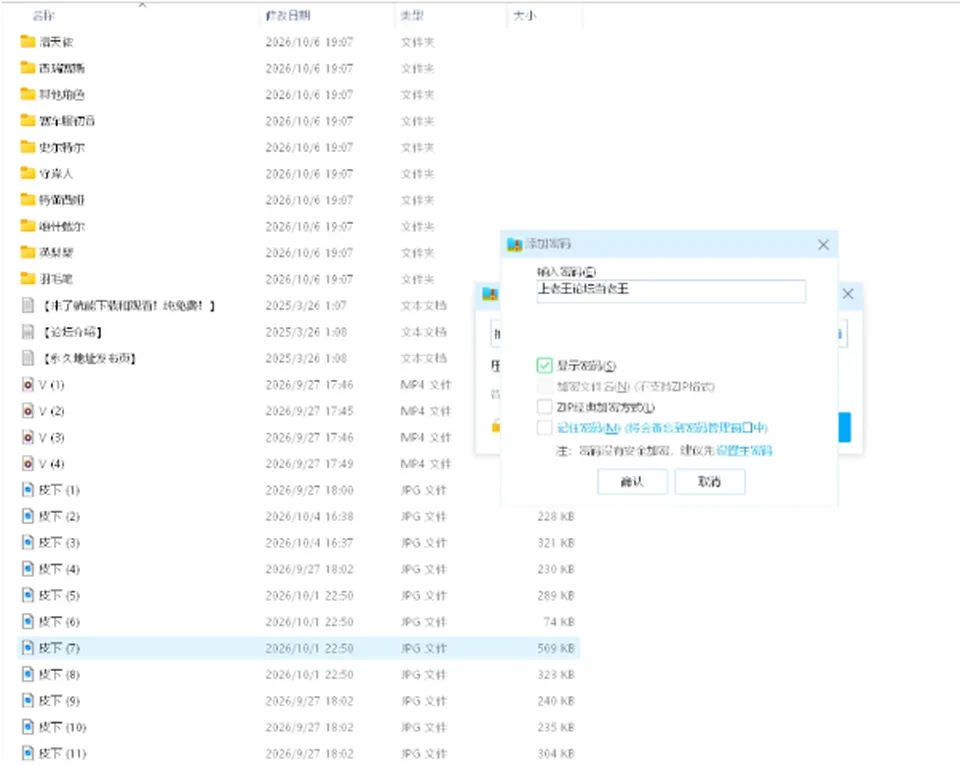Select the V (4) video file icon
960x765 pixels.
click(x=28, y=463)
